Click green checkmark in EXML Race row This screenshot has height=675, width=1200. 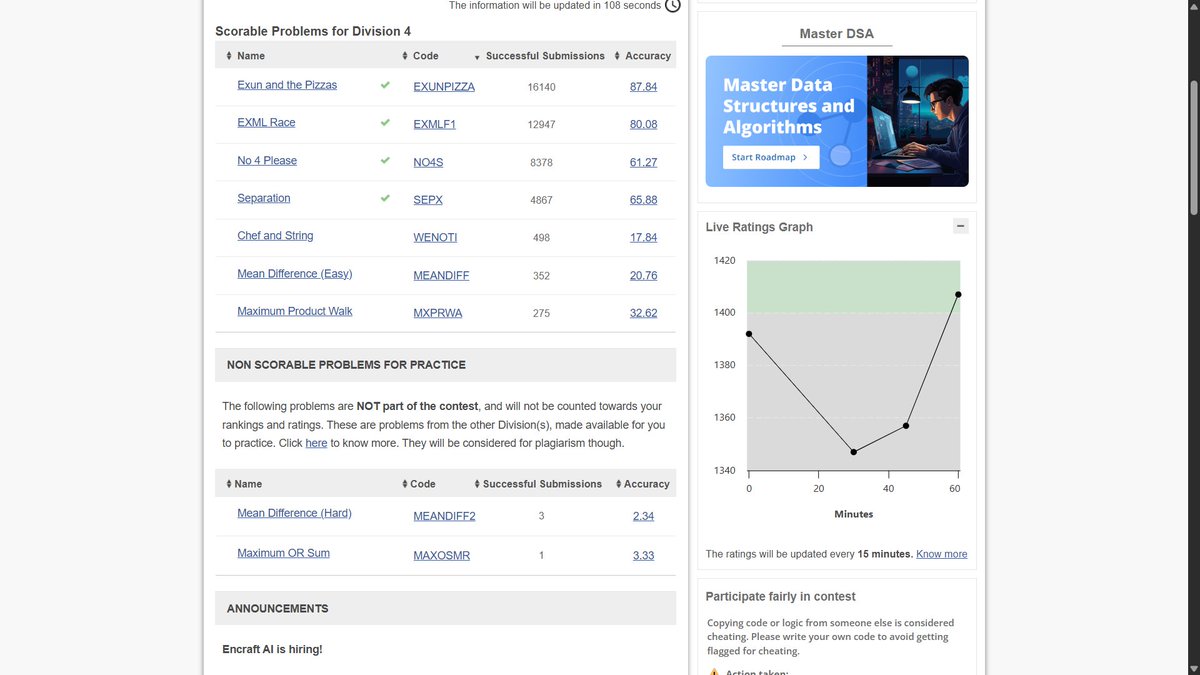(x=385, y=123)
